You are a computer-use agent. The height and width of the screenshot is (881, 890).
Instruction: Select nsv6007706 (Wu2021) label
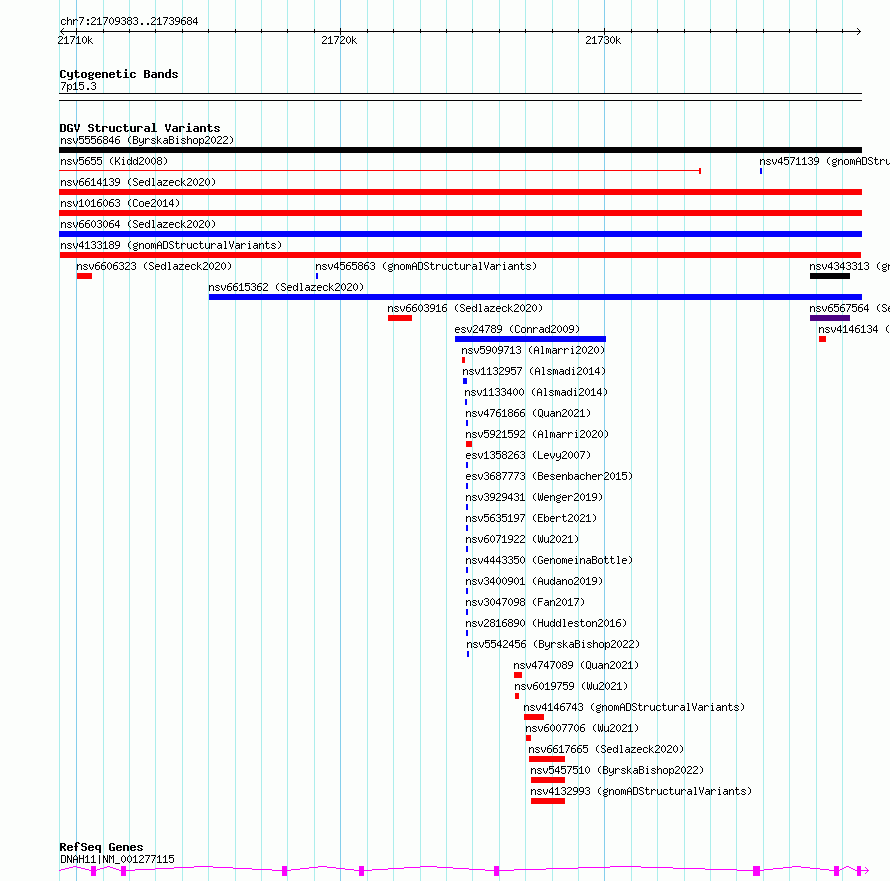pos(582,728)
